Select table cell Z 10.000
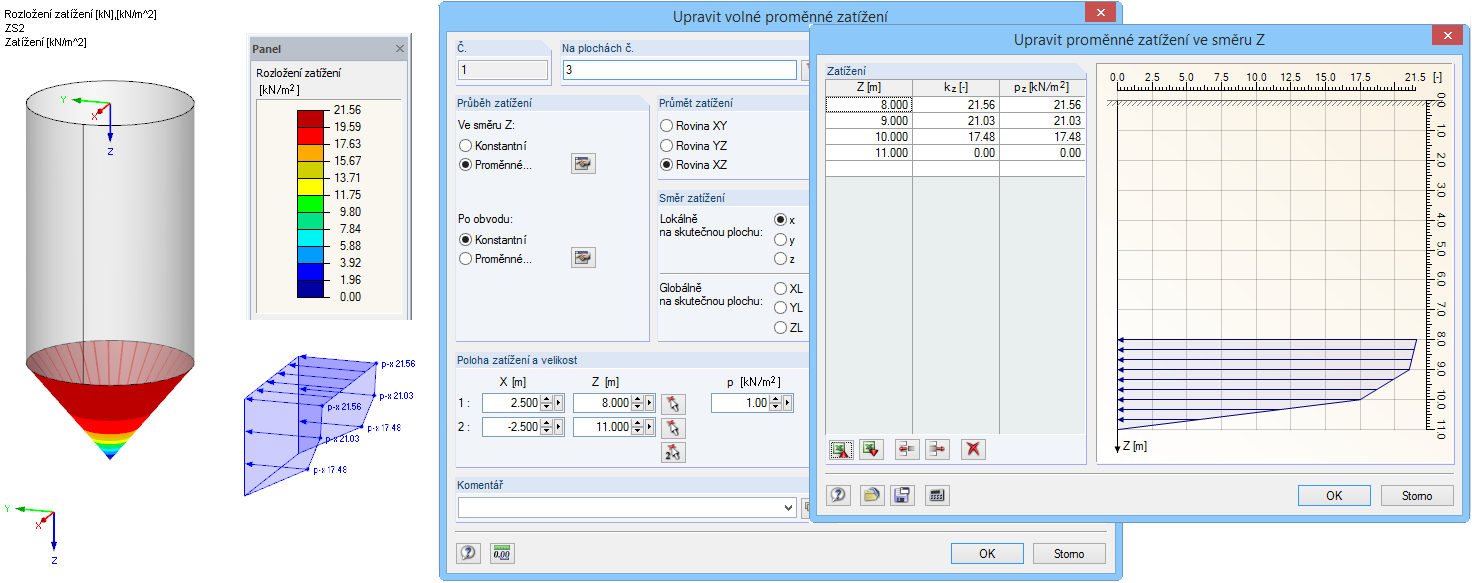1472x583 pixels. coord(869,136)
